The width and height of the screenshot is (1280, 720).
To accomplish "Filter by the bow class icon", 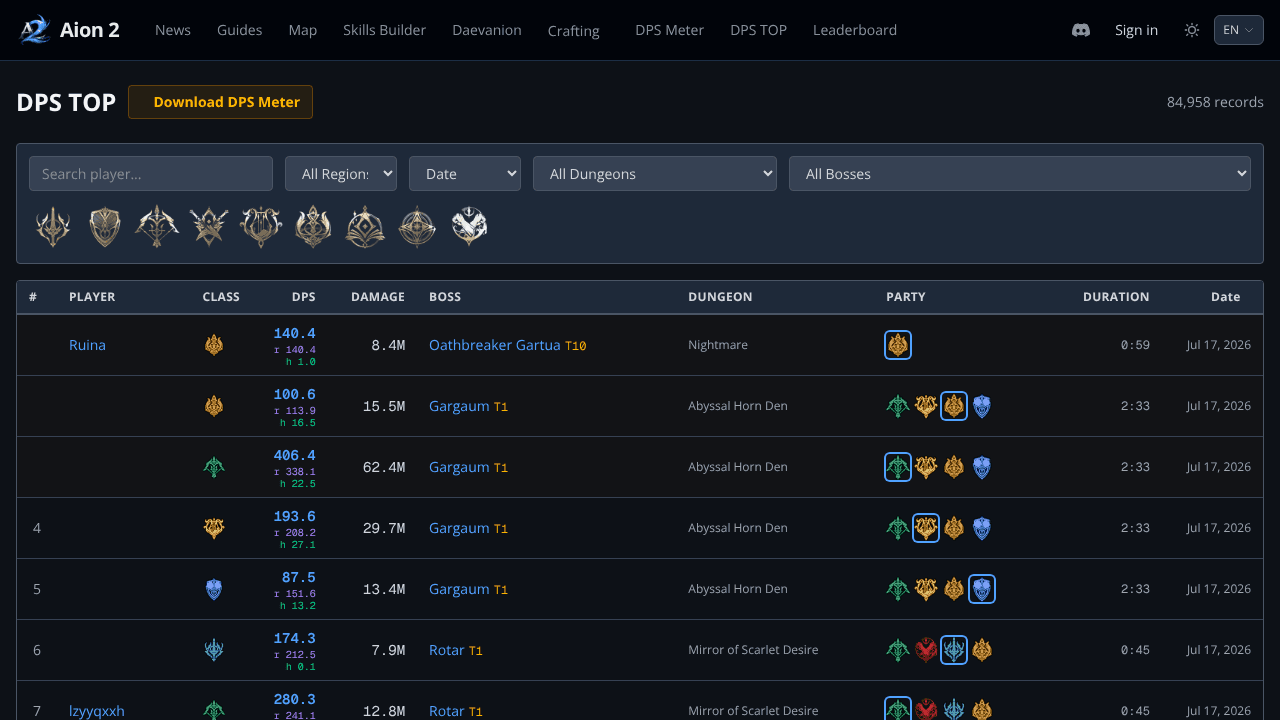I will click(x=157, y=227).
